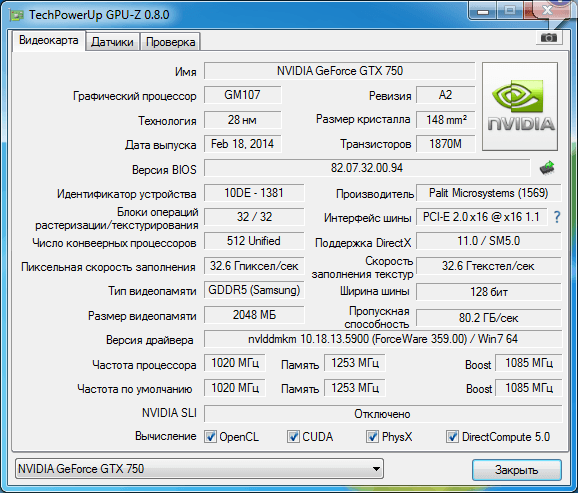
Task: Click 1253 МГц memory in Частота по умолчанию row
Action: [355, 388]
